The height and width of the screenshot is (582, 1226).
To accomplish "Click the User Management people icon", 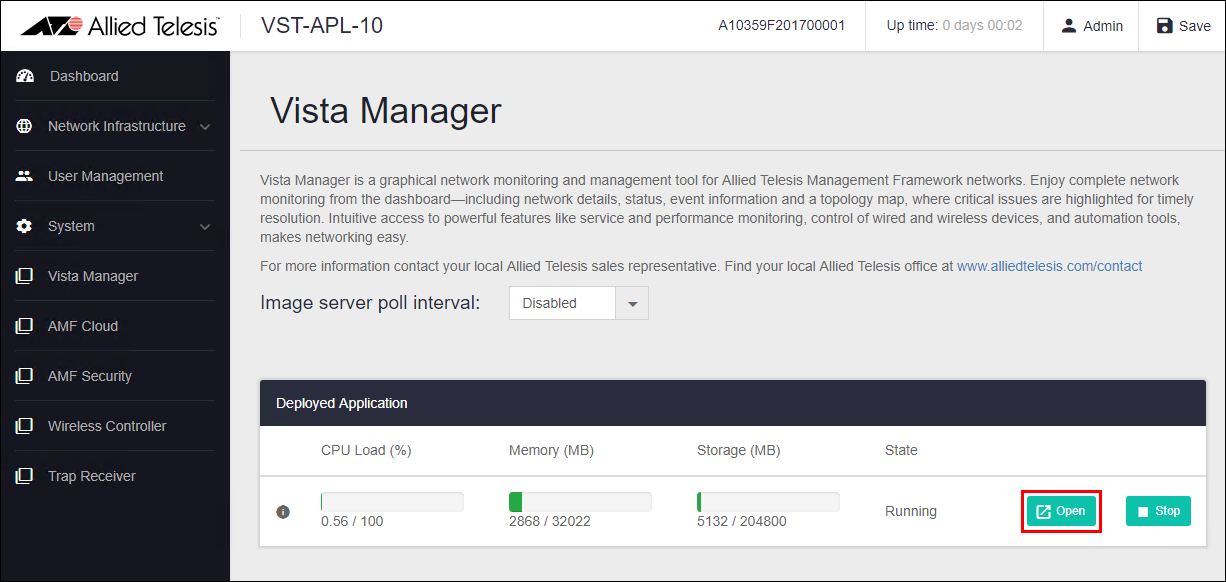I will point(25,176).
